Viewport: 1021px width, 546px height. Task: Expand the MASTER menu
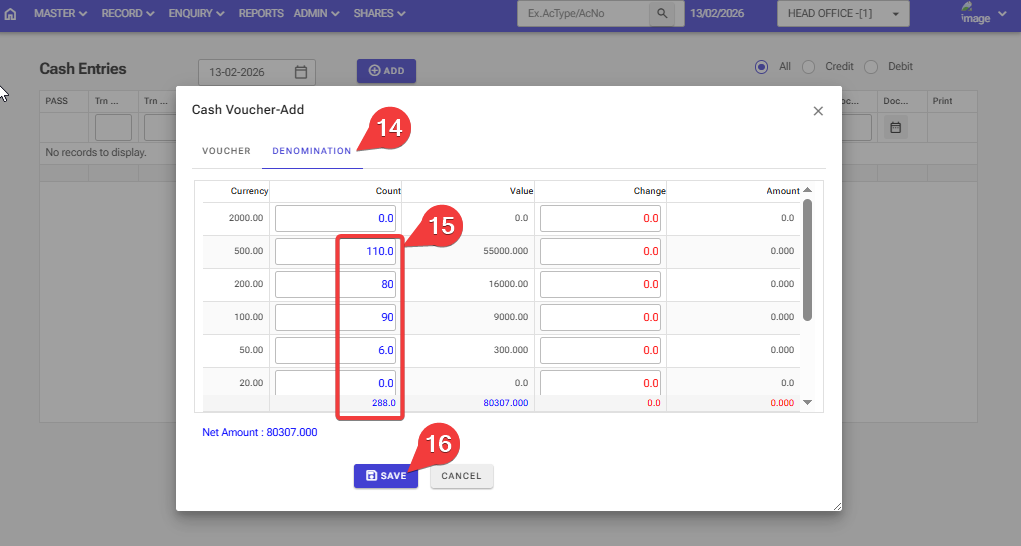coord(60,14)
